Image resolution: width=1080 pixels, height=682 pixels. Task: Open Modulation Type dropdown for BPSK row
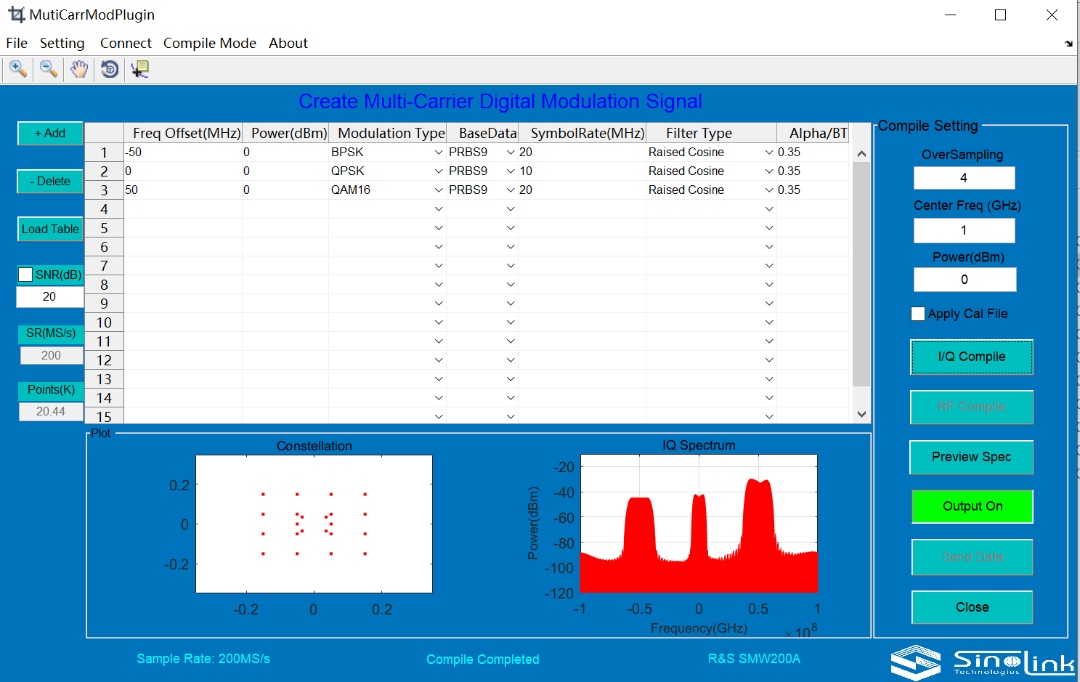[x=438, y=152]
